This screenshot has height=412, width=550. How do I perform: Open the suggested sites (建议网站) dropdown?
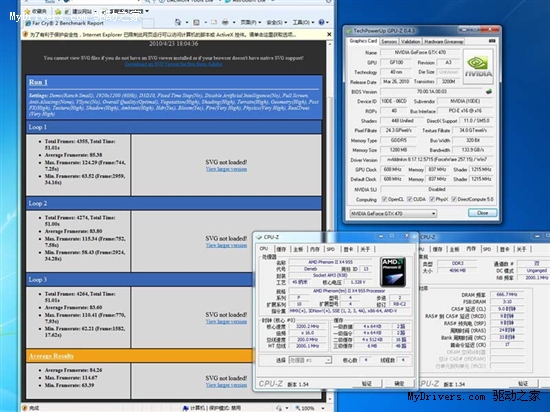coord(95,12)
